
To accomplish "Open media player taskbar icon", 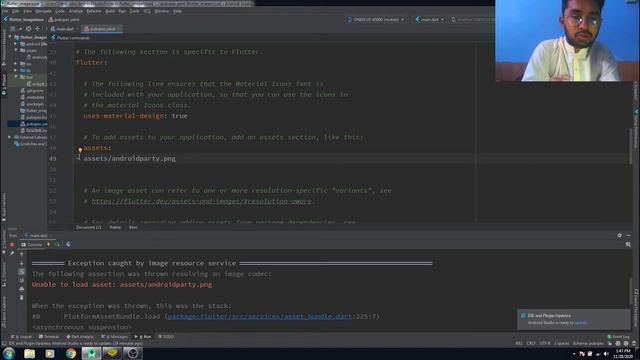I will tap(50, 353).
